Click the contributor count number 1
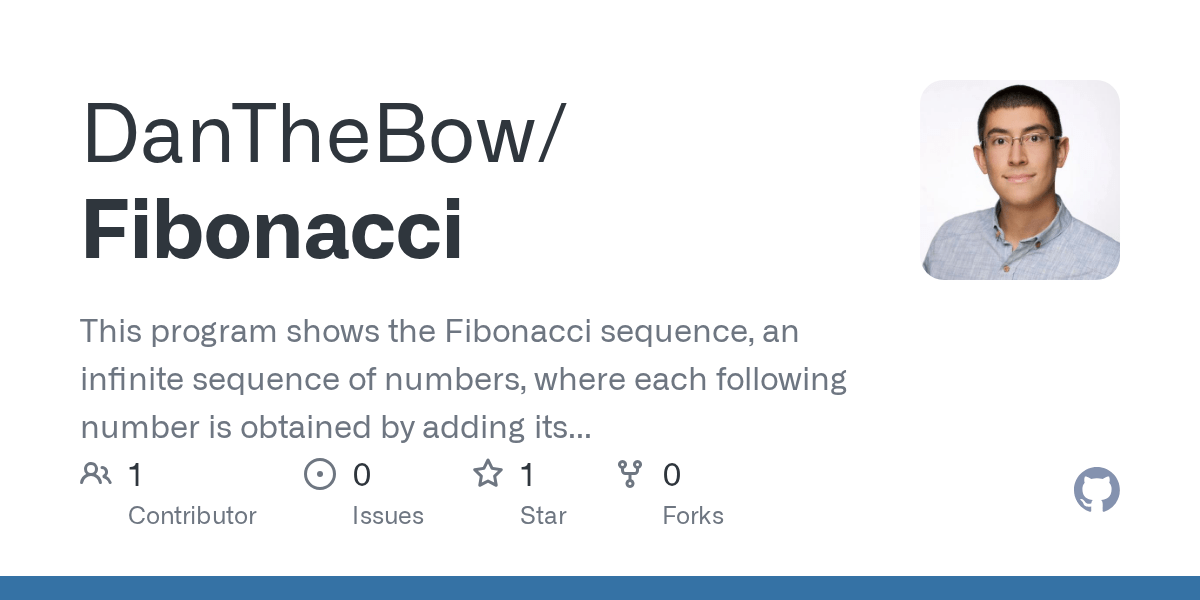The height and width of the screenshot is (600, 1200). (135, 475)
